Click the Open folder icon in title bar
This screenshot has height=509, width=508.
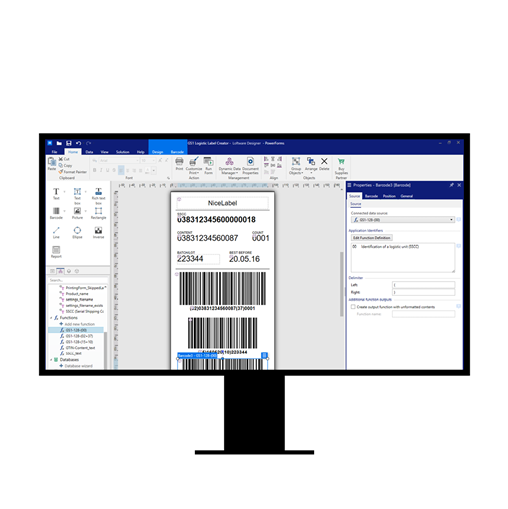point(59,143)
